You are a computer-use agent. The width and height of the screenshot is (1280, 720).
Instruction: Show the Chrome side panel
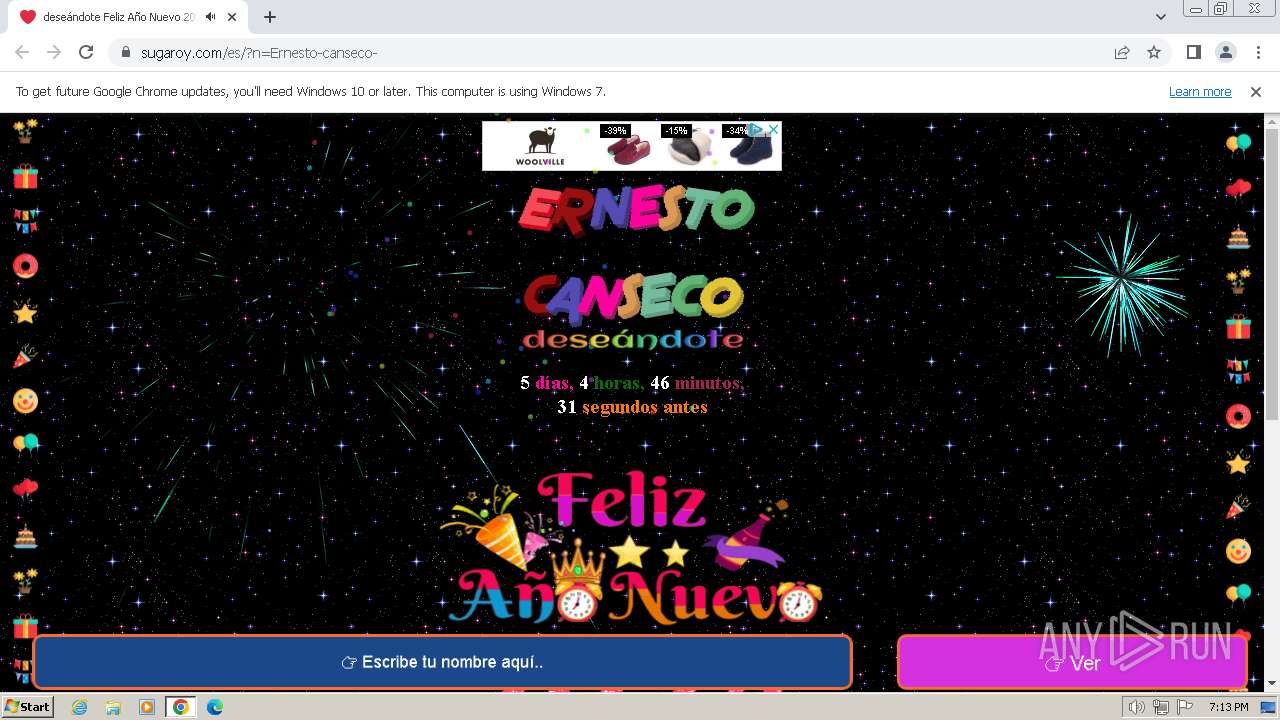1193,52
